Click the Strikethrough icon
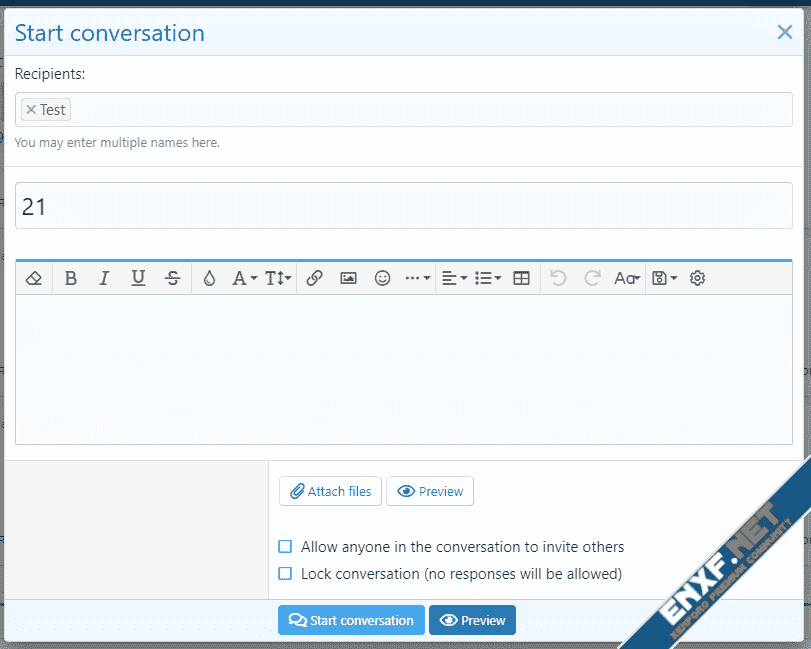 [172, 279]
